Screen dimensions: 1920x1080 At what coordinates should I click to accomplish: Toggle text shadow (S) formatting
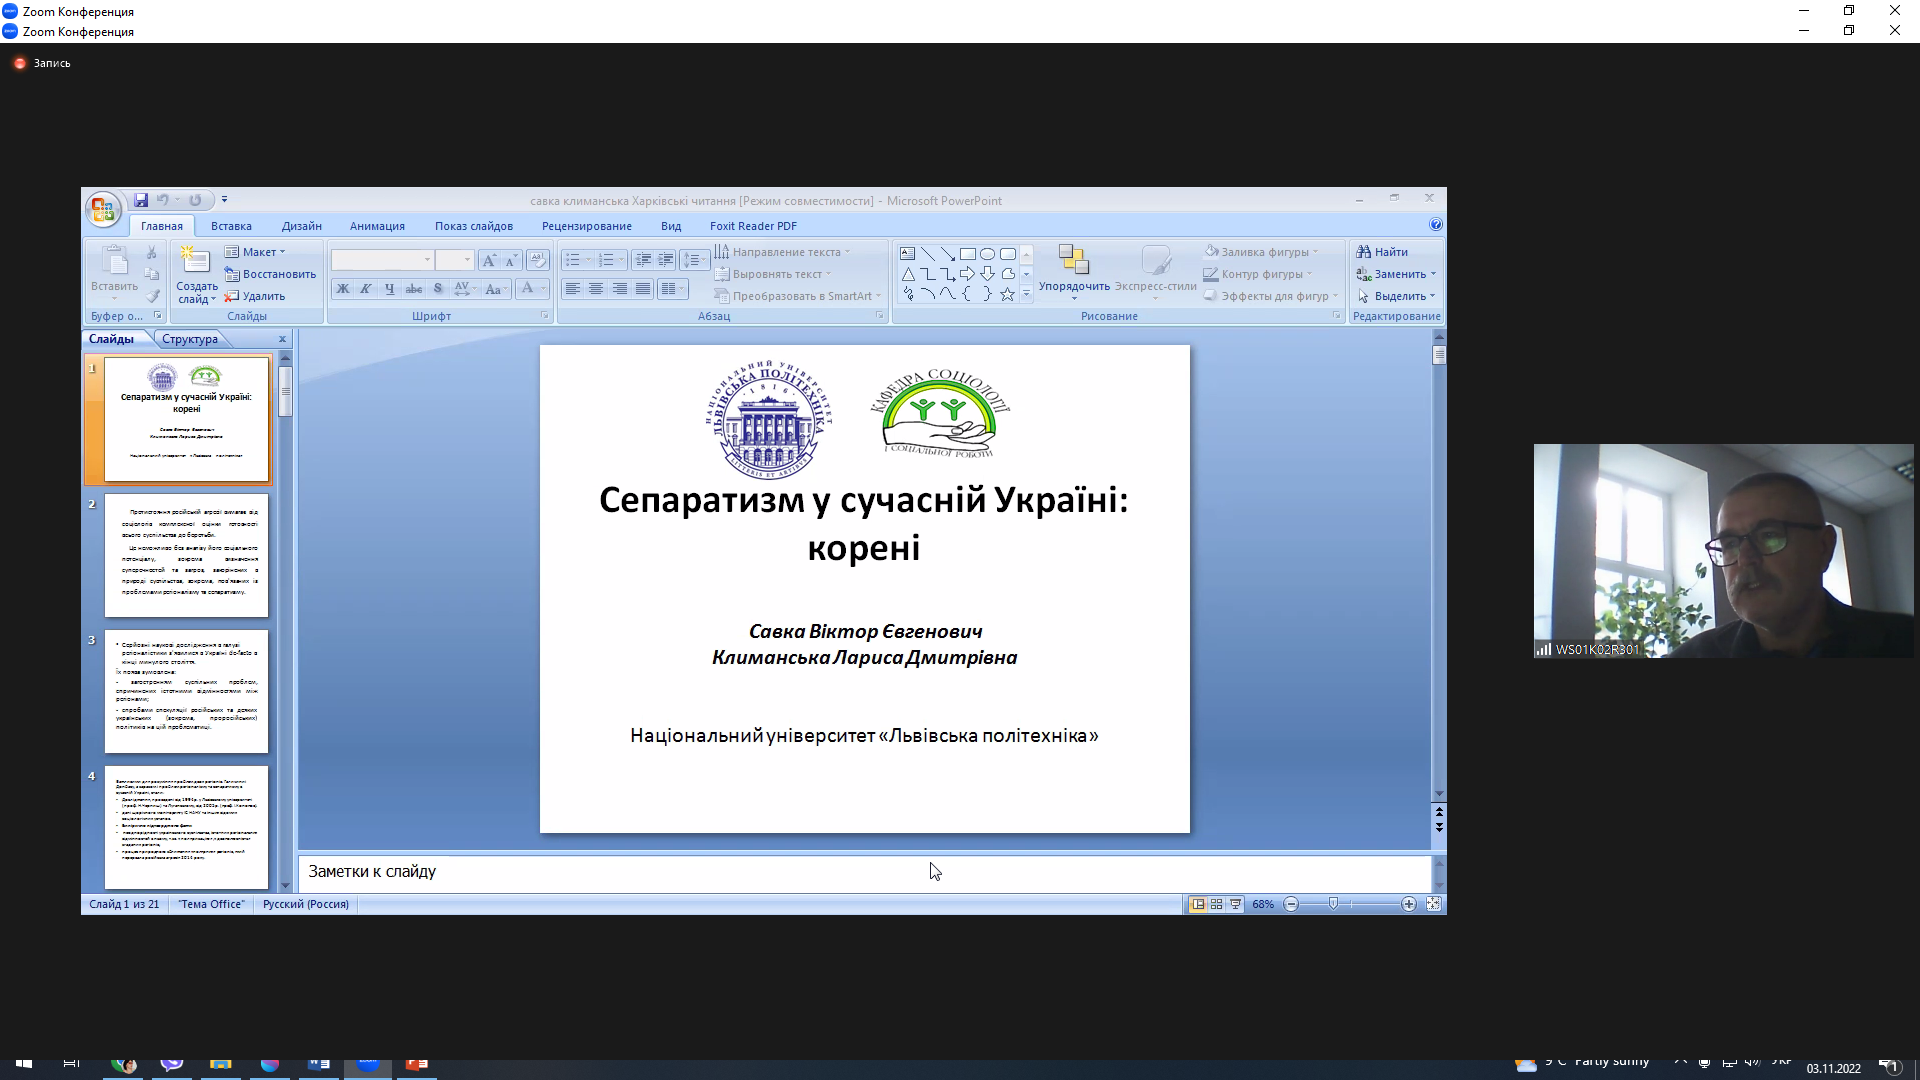438,289
